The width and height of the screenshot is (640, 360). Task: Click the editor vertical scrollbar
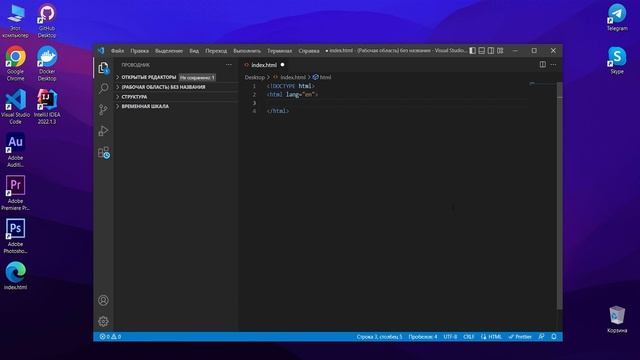[559, 196]
